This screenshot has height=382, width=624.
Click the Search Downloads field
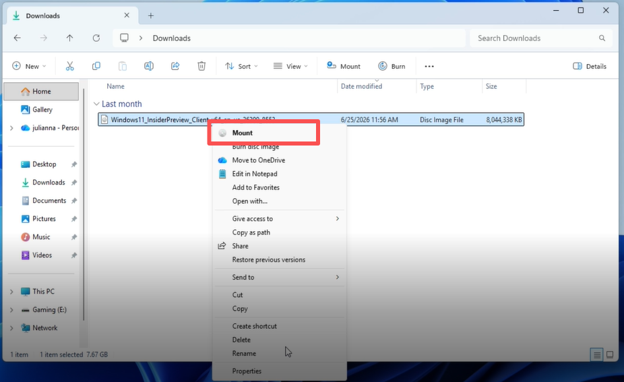(x=540, y=38)
